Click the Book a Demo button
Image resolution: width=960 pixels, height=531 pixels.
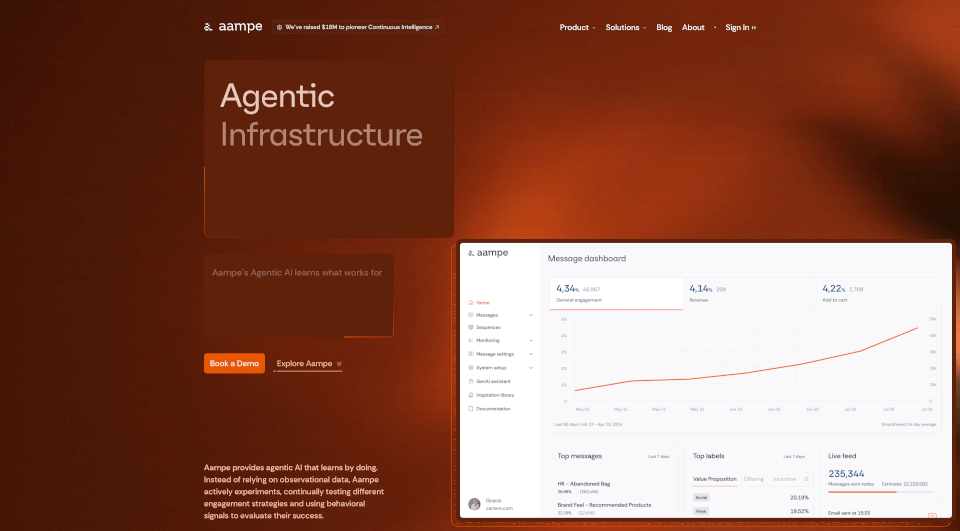click(234, 363)
